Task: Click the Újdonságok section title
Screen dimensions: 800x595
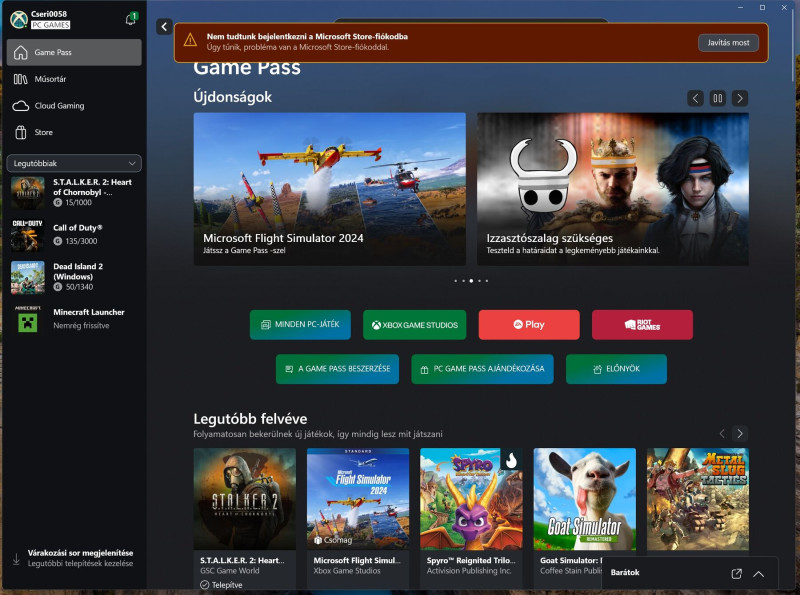Action: pyautogui.click(x=233, y=97)
